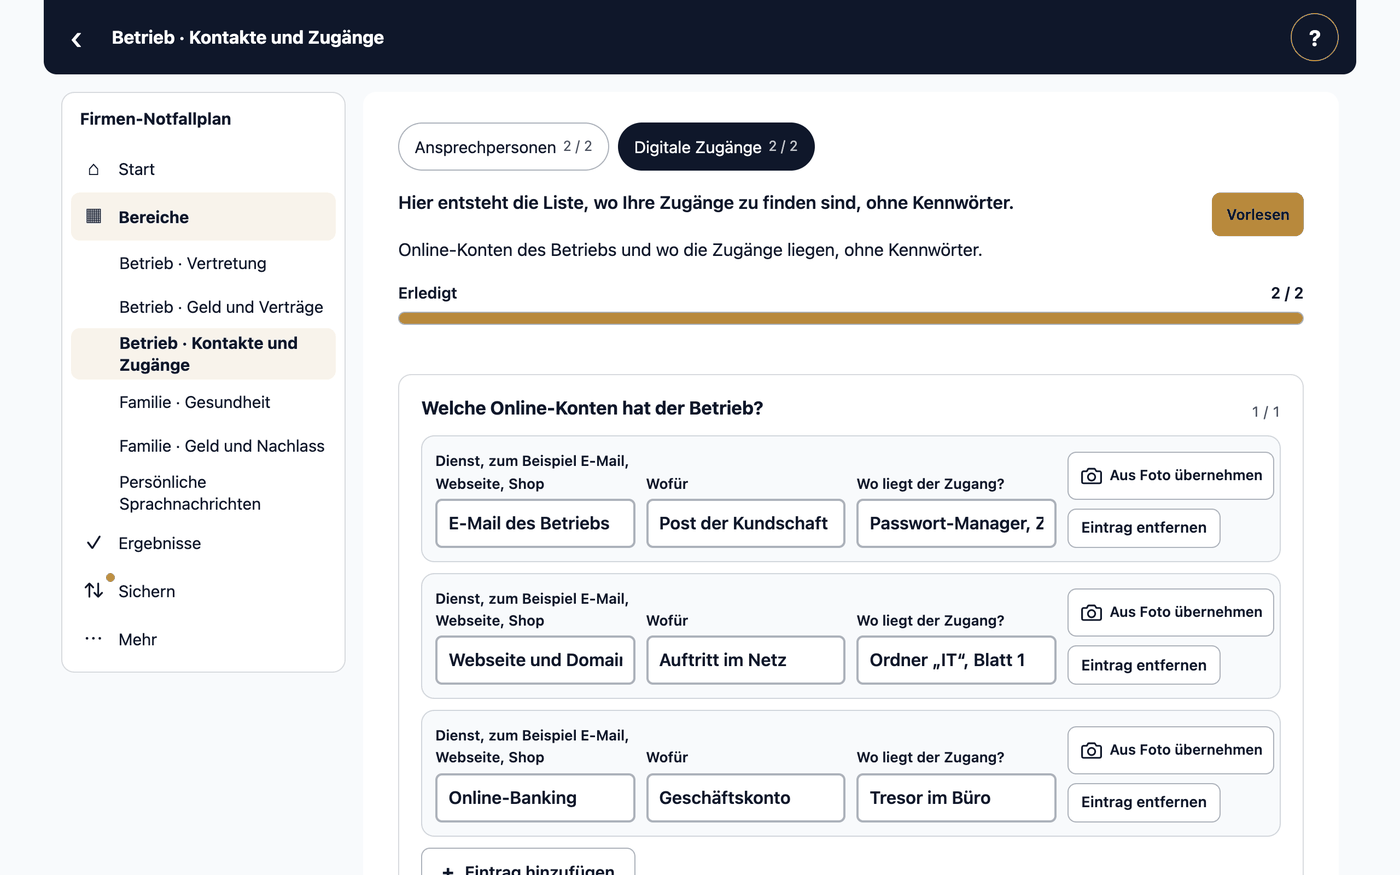Click the Vorlesen button
The width and height of the screenshot is (1400, 875).
[x=1257, y=214]
